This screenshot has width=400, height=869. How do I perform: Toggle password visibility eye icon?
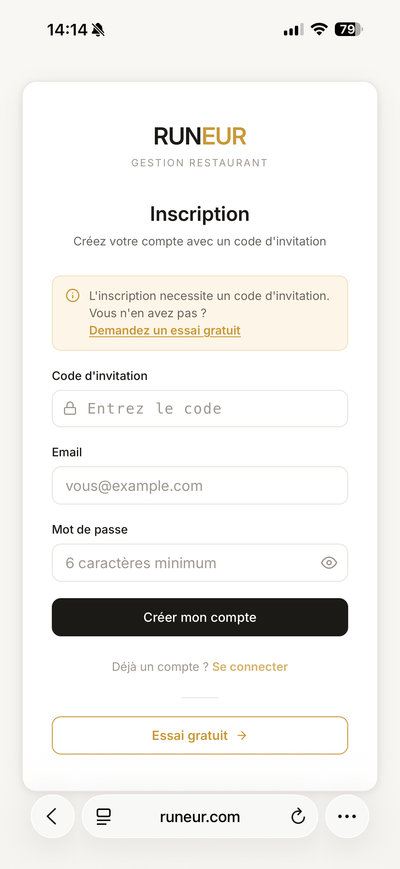pos(329,563)
